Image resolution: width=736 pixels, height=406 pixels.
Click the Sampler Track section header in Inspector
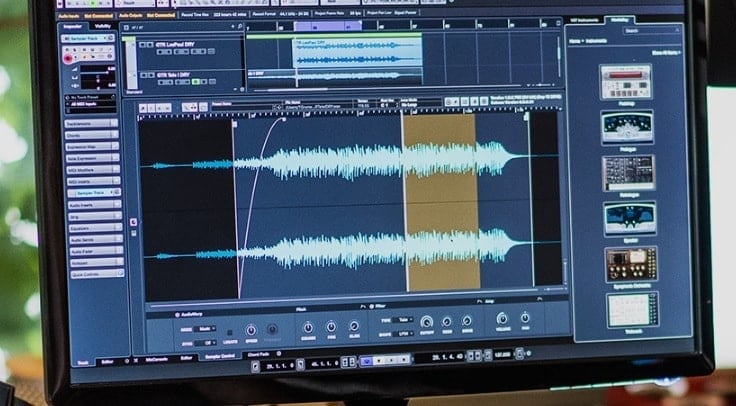[x=94, y=192]
